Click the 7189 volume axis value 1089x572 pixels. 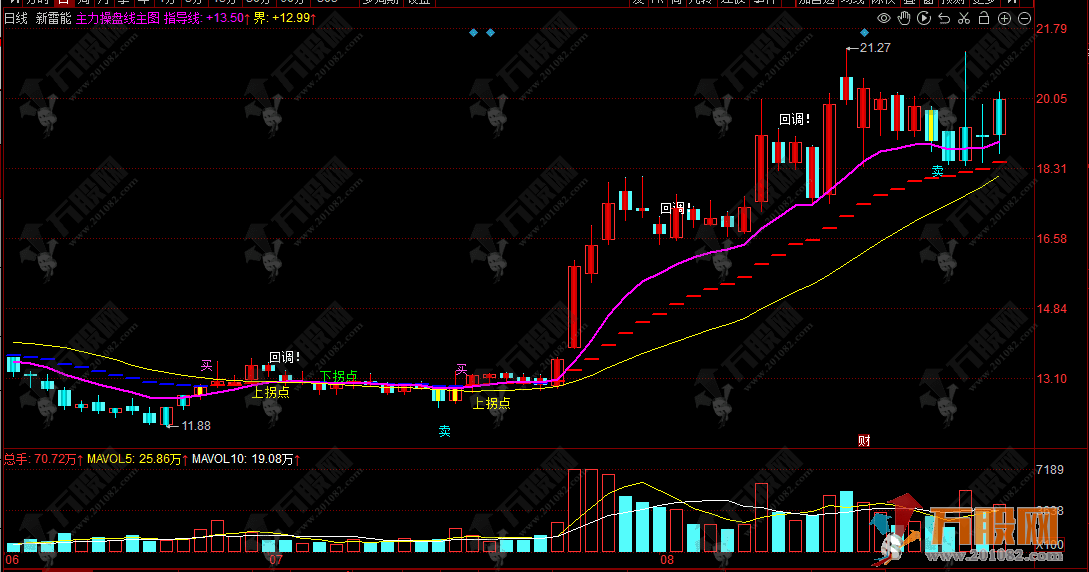point(1049,470)
